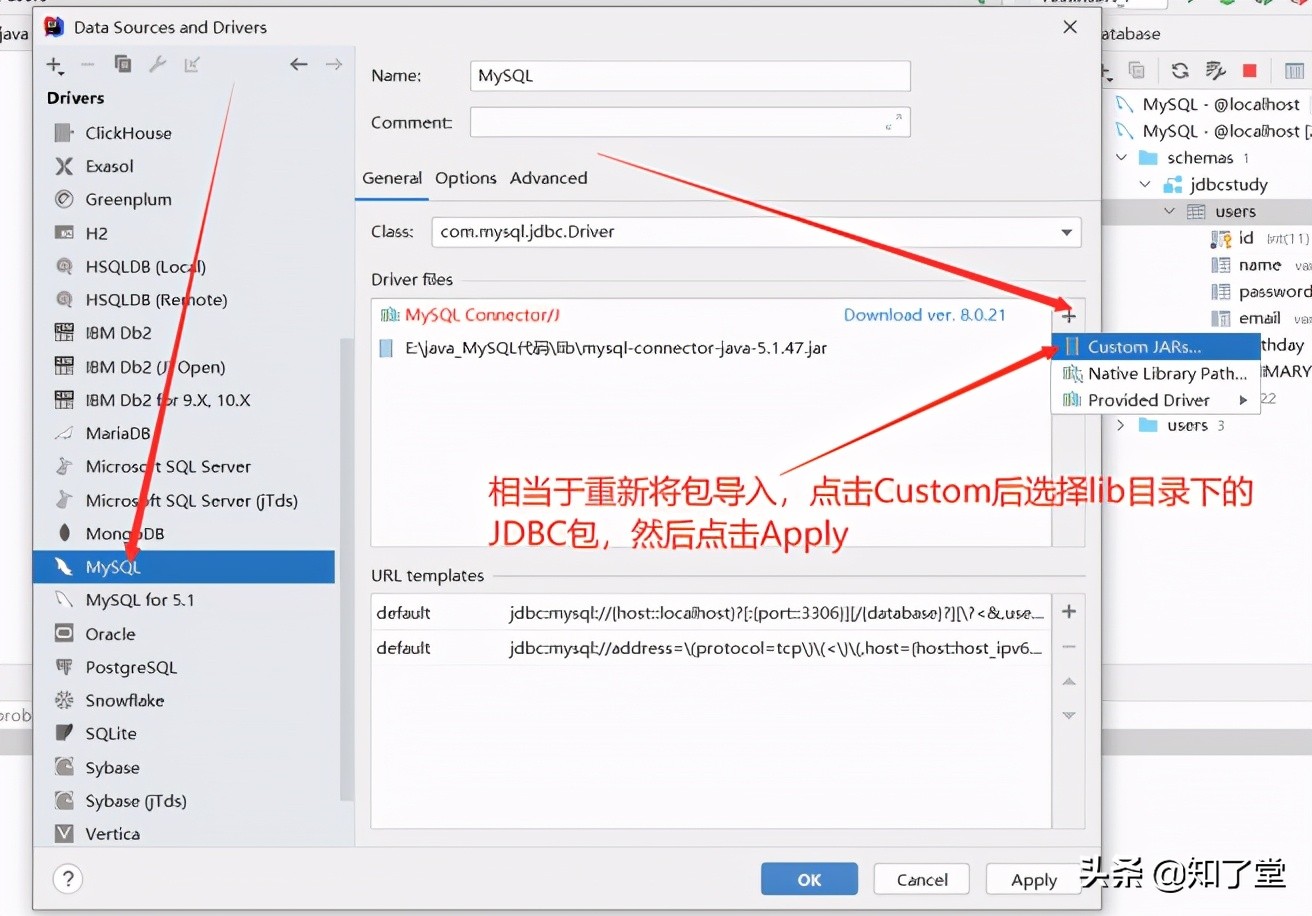Click plus to add driver file

[x=1069, y=316]
